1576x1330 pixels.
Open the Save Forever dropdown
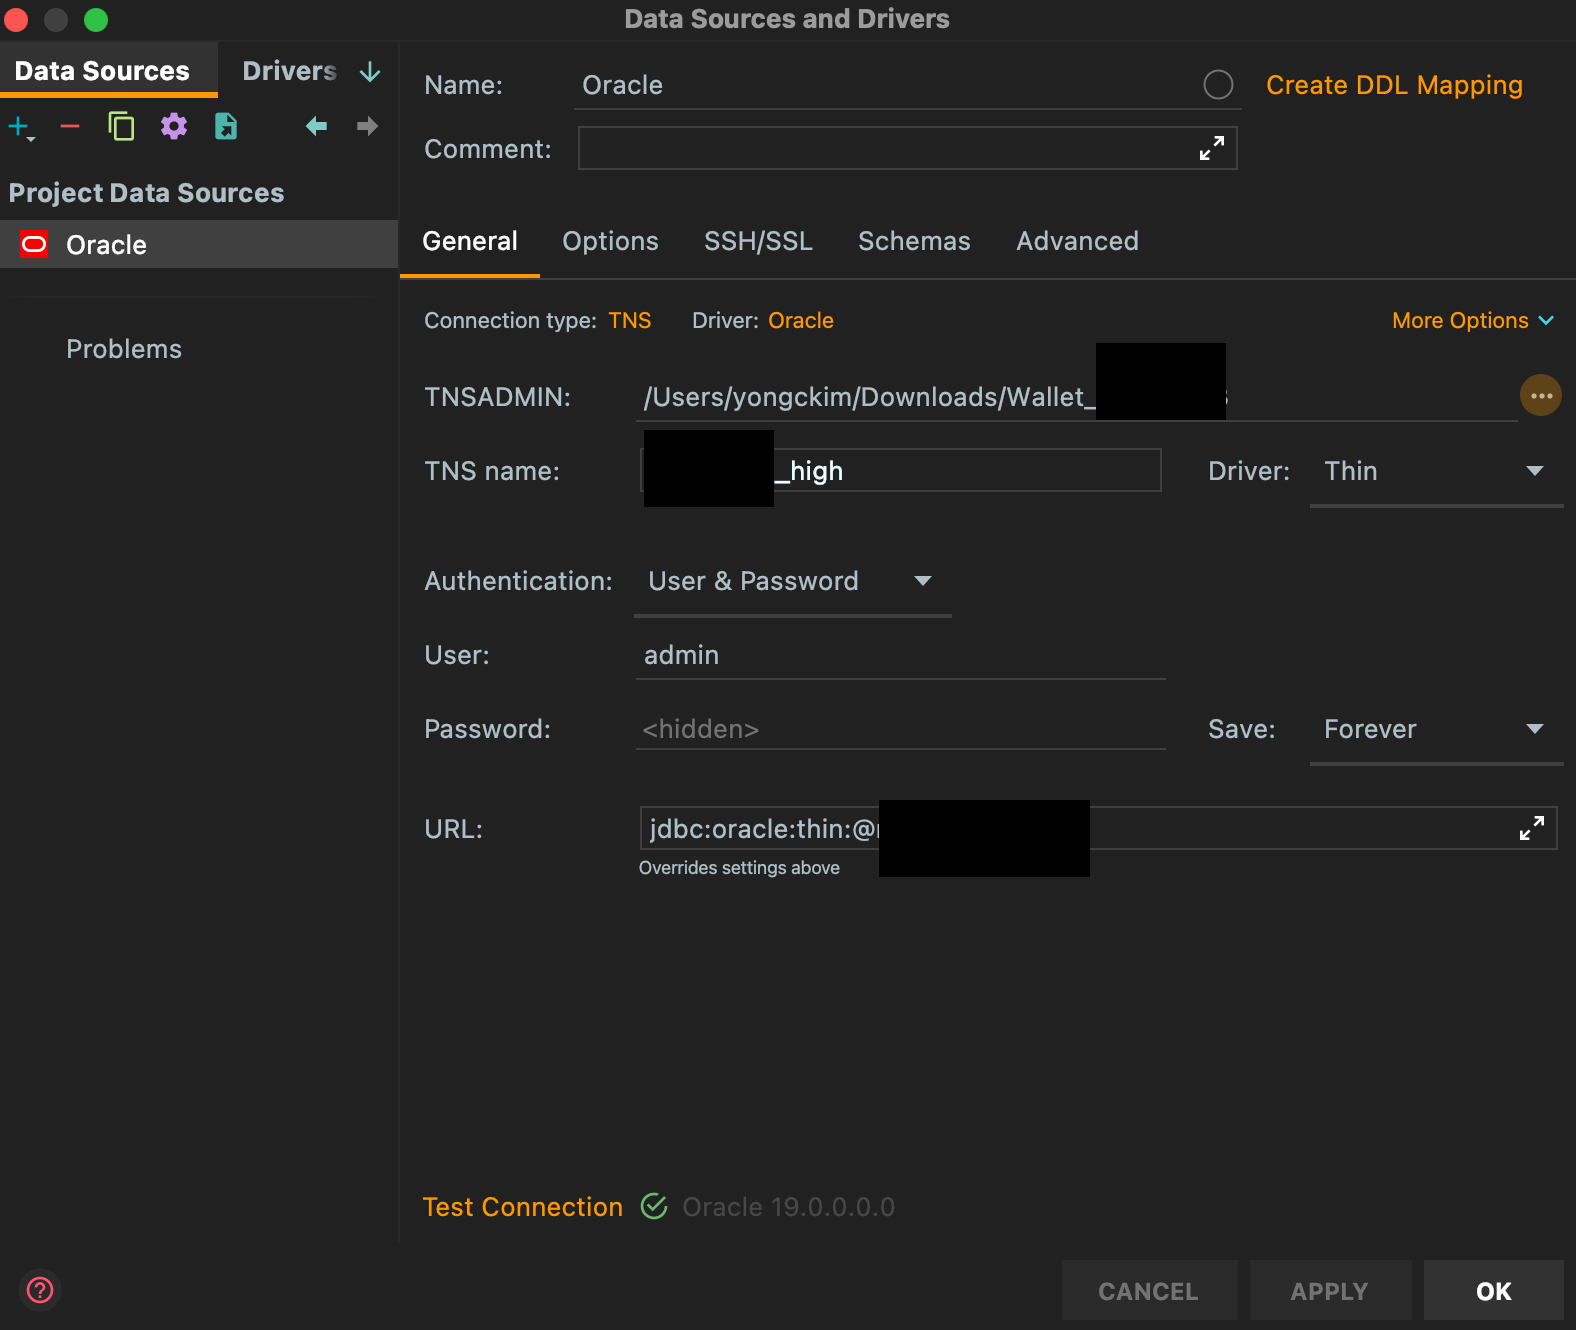[x=1436, y=729]
